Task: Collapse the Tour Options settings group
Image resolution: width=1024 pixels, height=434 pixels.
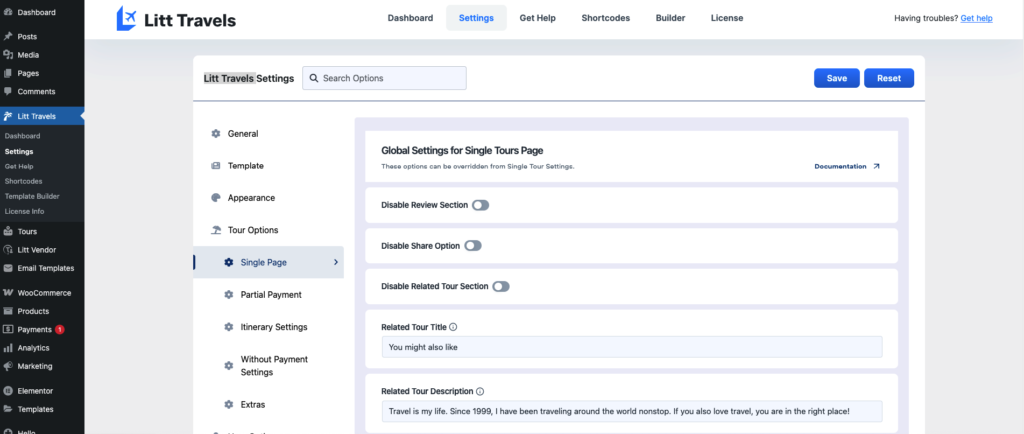Action: click(x=252, y=230)
